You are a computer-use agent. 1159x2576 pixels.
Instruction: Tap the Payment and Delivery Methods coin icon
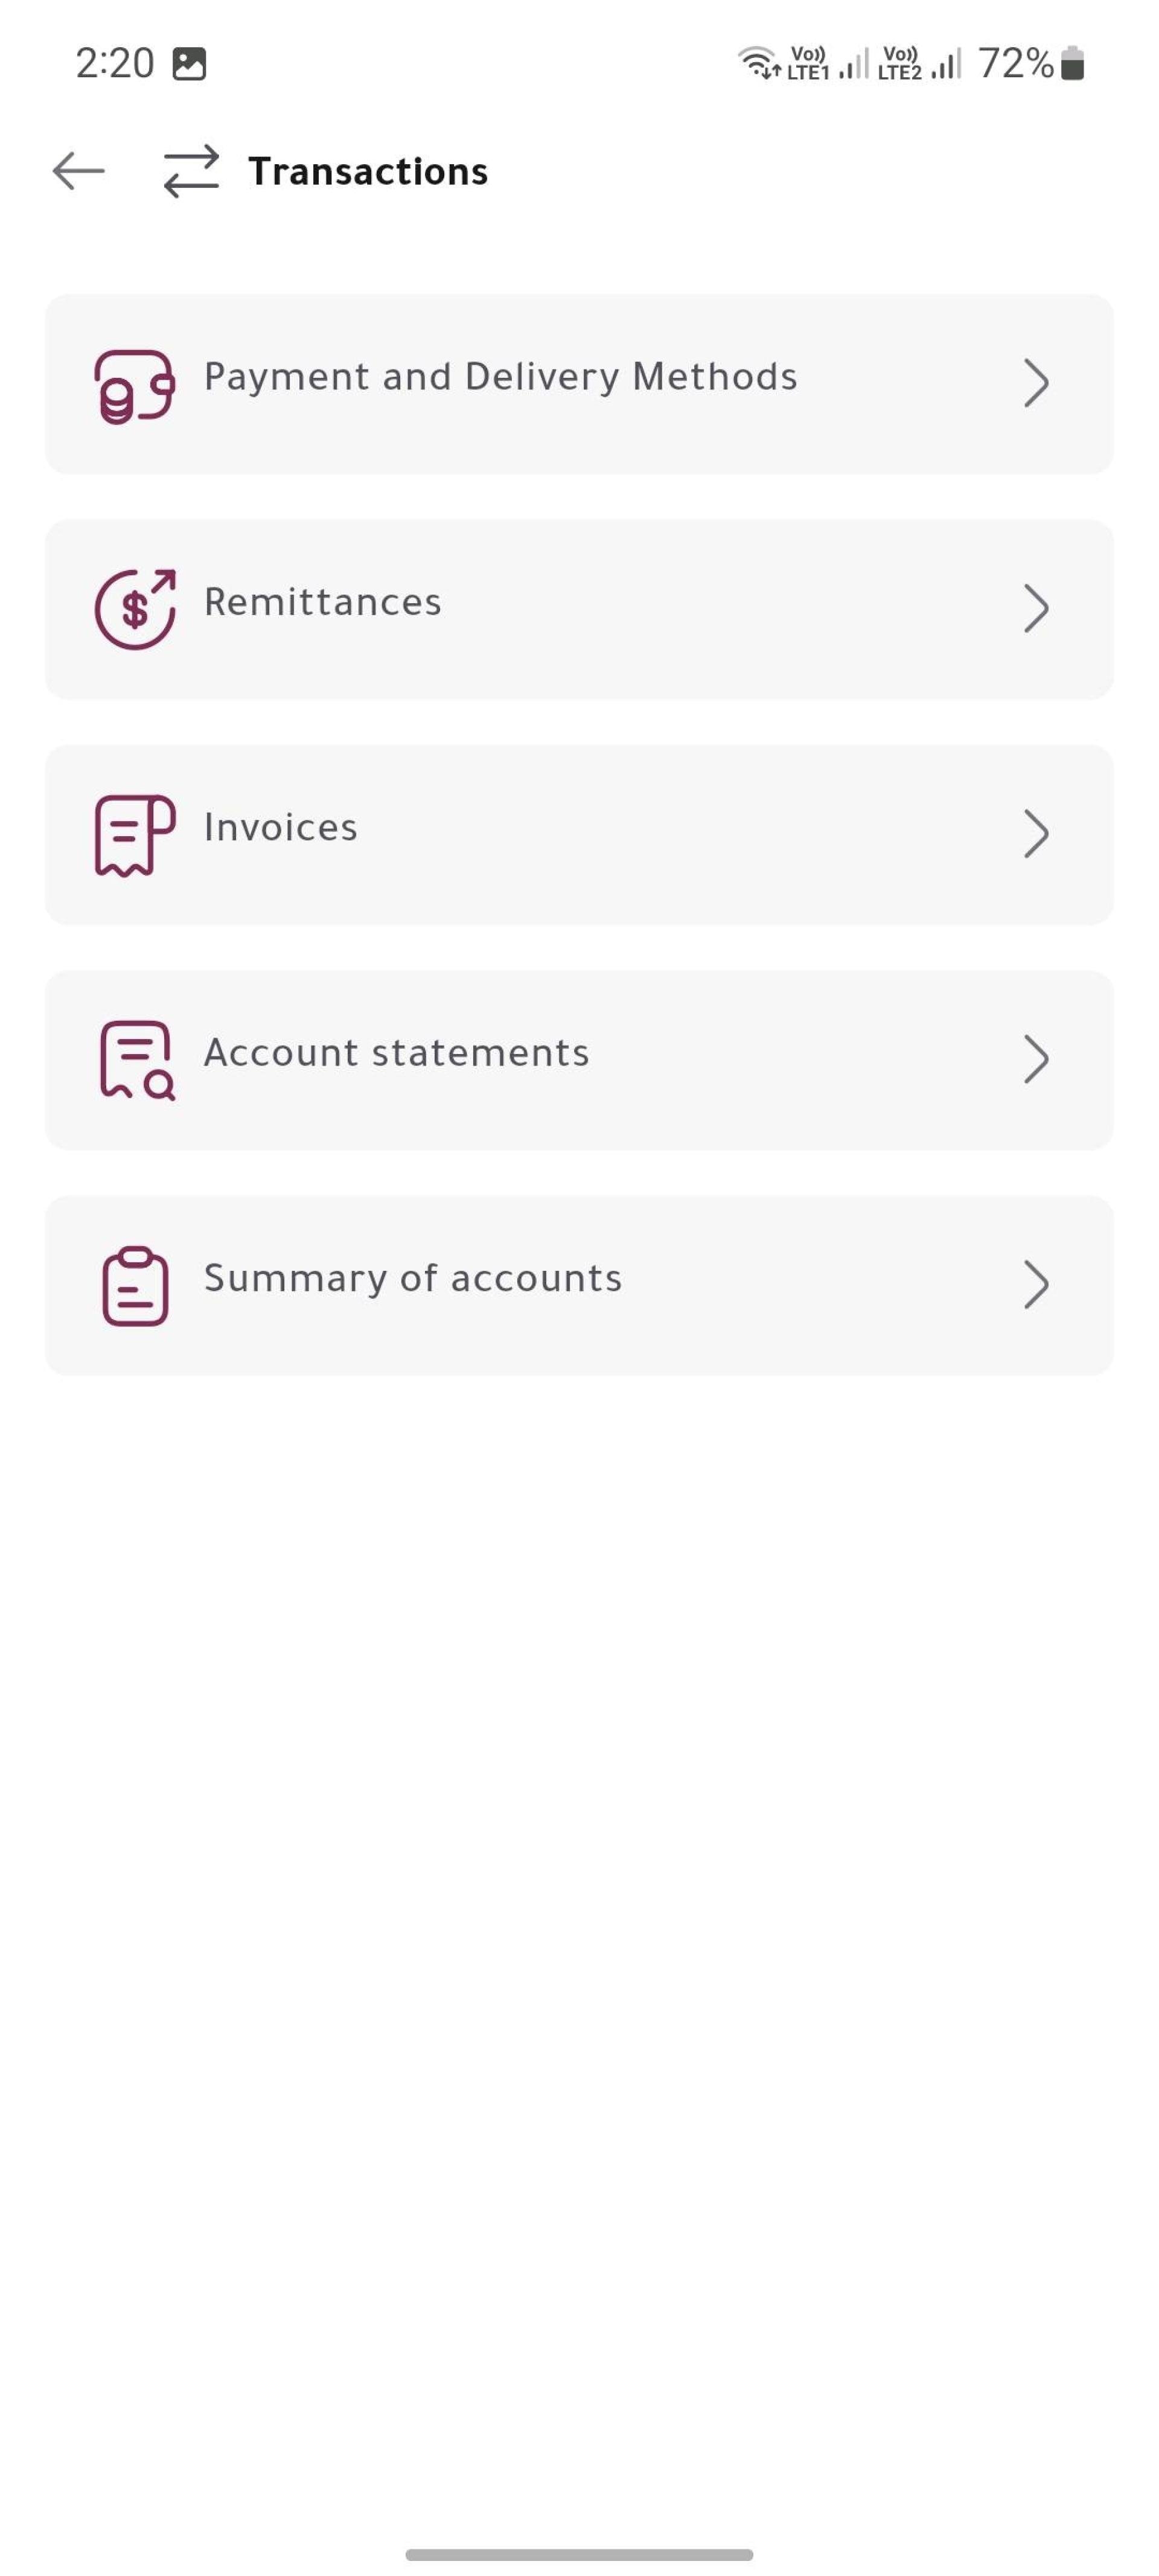[x=134, y=385]
